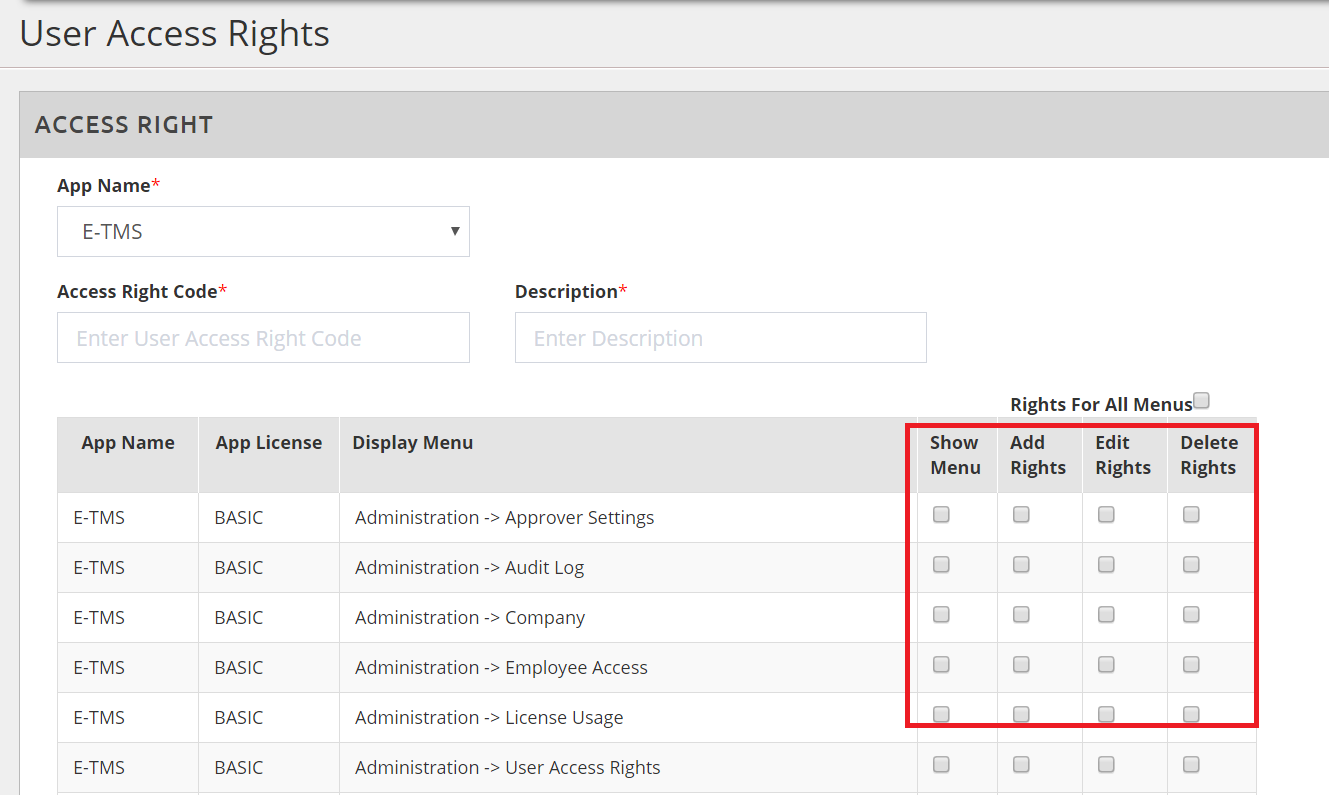Check Show Menu for Approver Settings

(x=941, y=515)
